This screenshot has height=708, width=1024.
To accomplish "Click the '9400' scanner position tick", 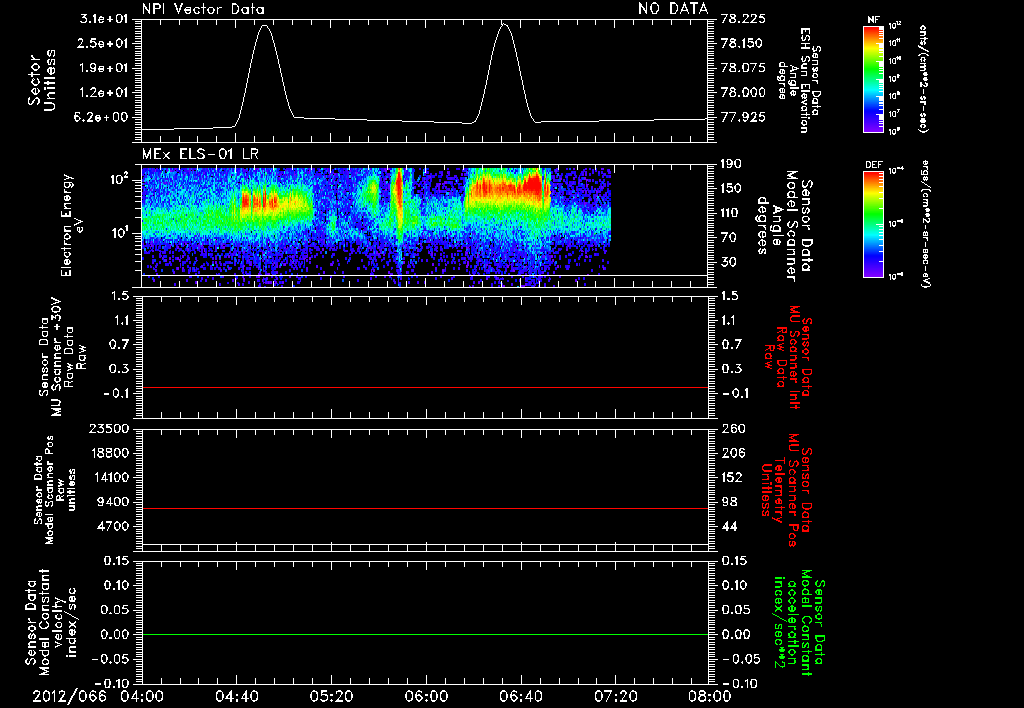I will (x=113, y=502).
